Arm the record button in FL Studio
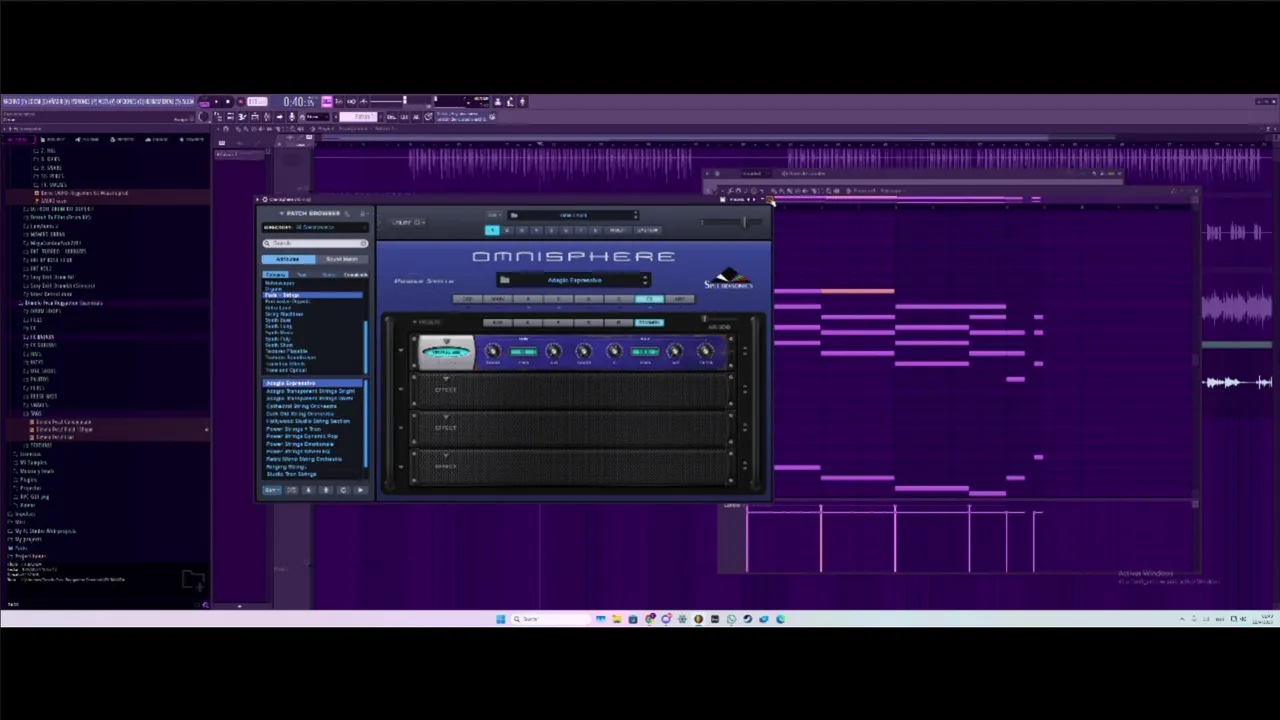The image size is (1280, 720). click(241, 101)
